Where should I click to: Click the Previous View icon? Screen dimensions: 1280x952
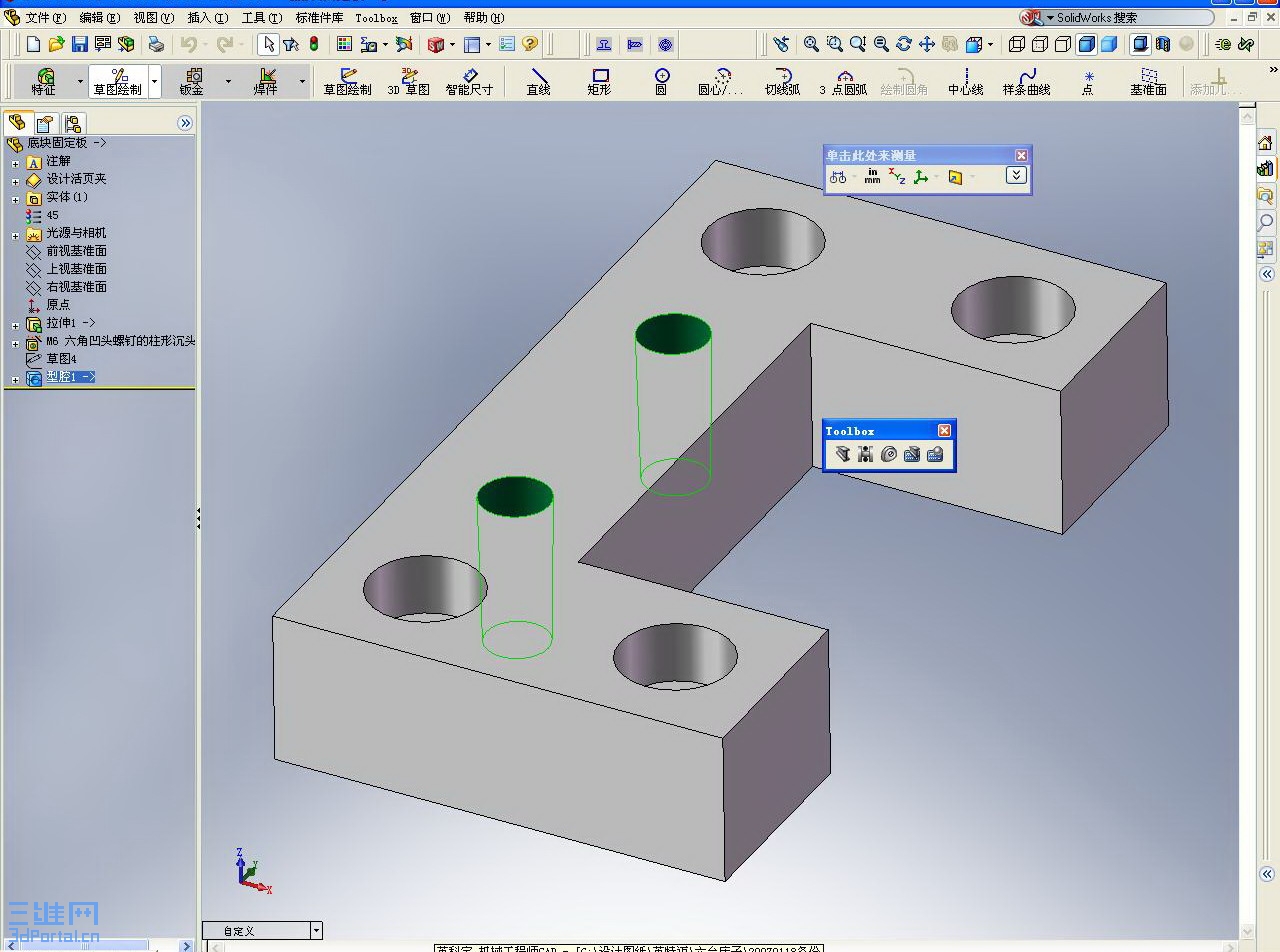(x=781, y=44)
